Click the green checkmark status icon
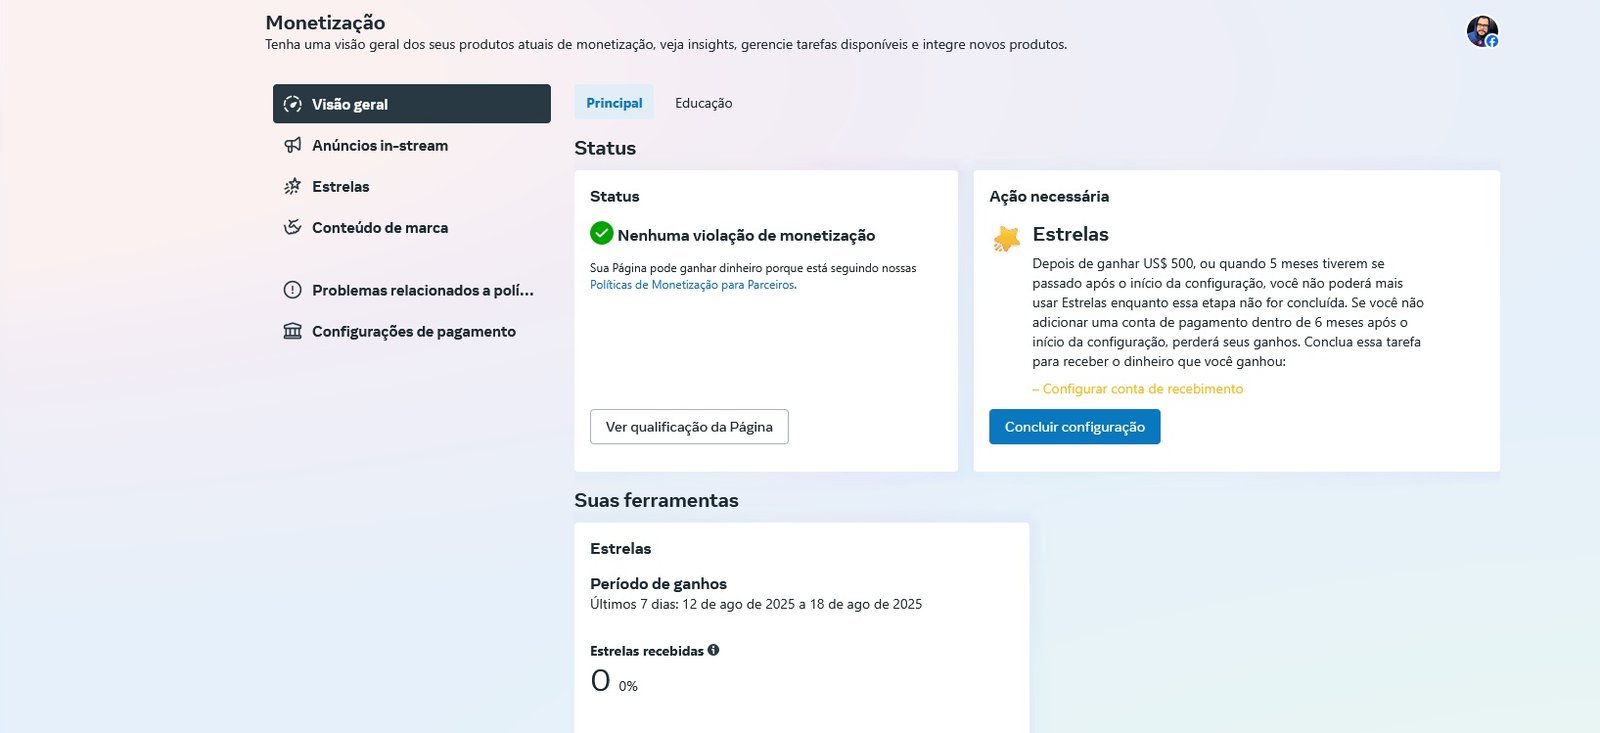This screenshot has width=1600, height=733. pos(601,233)
